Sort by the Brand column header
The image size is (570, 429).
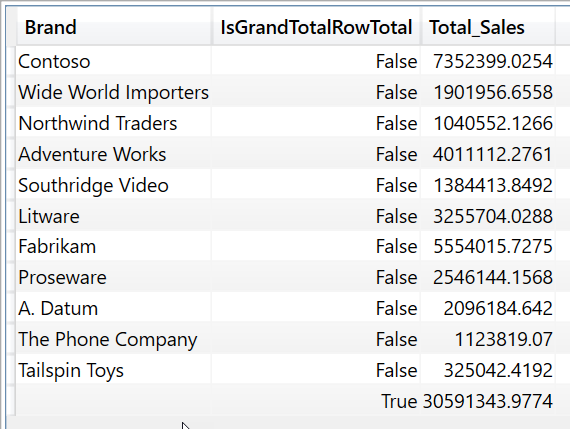click(x=113, y=27)
